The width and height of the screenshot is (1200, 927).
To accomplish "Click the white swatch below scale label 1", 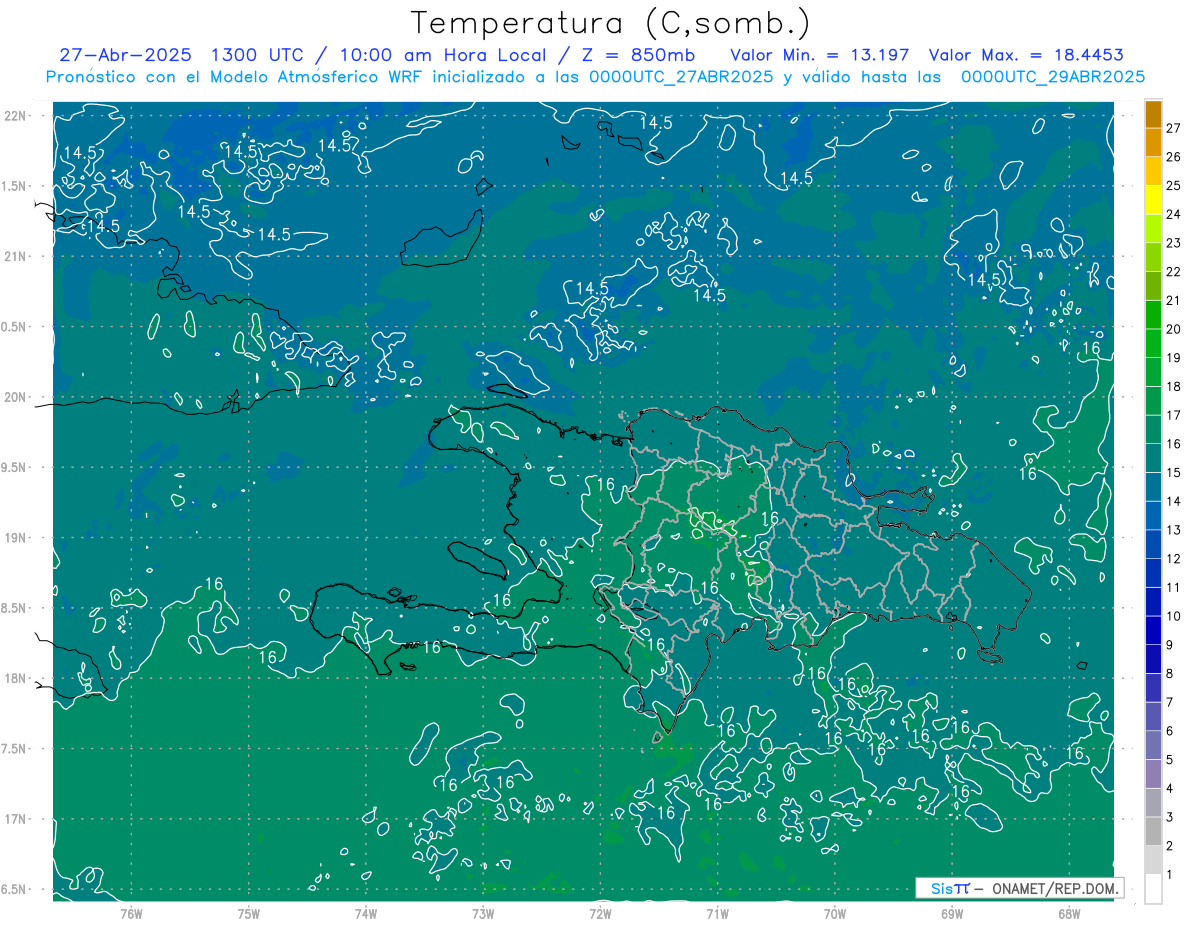I will 1153,889.
